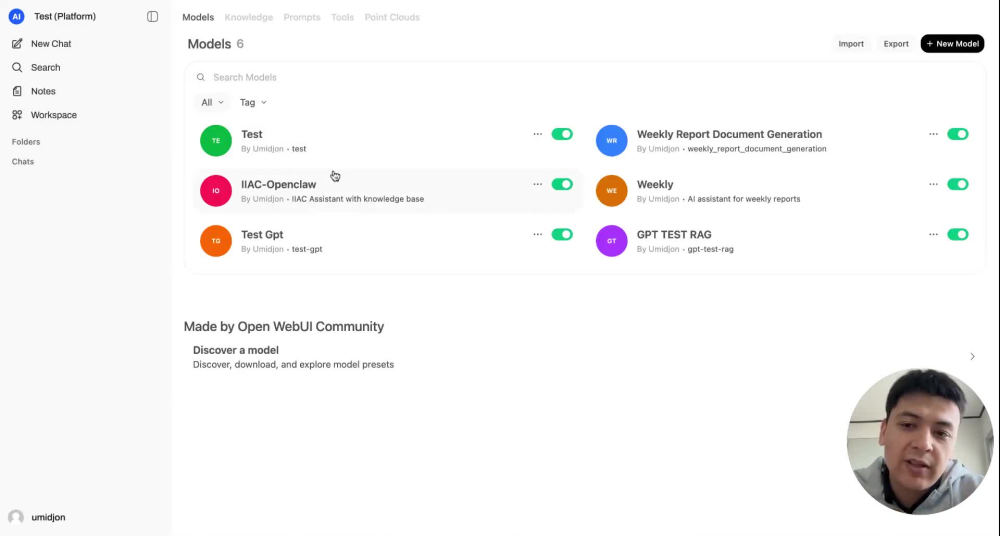Switch to the Point Clouds tab
The image size is (1000, 536).
(x=392, y=17)
